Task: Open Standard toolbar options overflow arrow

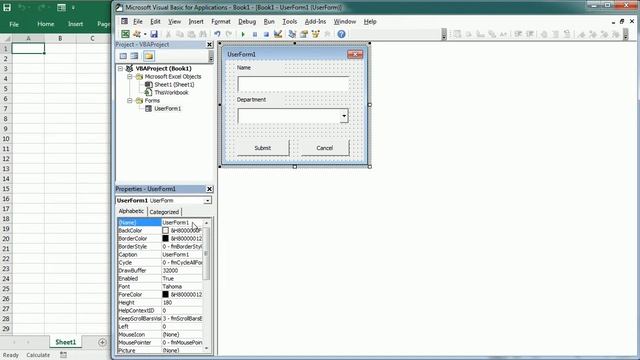Action: pyautogui.click(x=444, y=35)
